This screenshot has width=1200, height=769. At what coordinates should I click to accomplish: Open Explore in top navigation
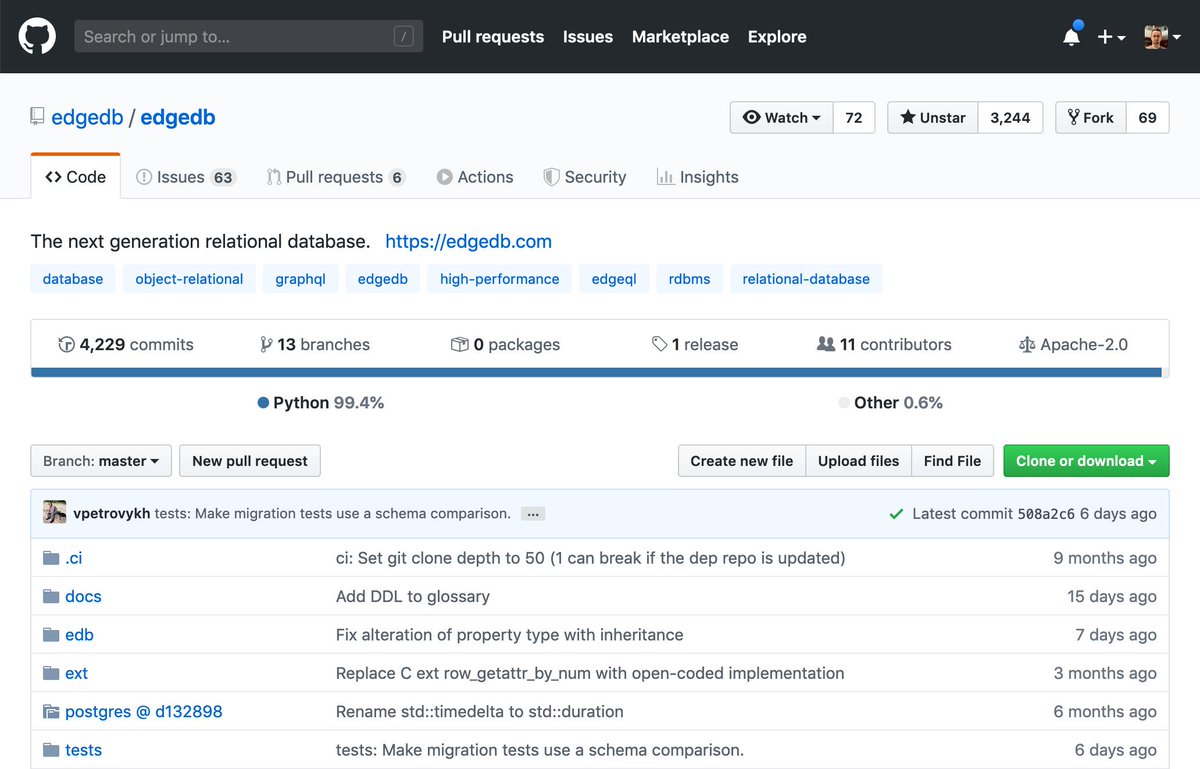tap(777, 37)
